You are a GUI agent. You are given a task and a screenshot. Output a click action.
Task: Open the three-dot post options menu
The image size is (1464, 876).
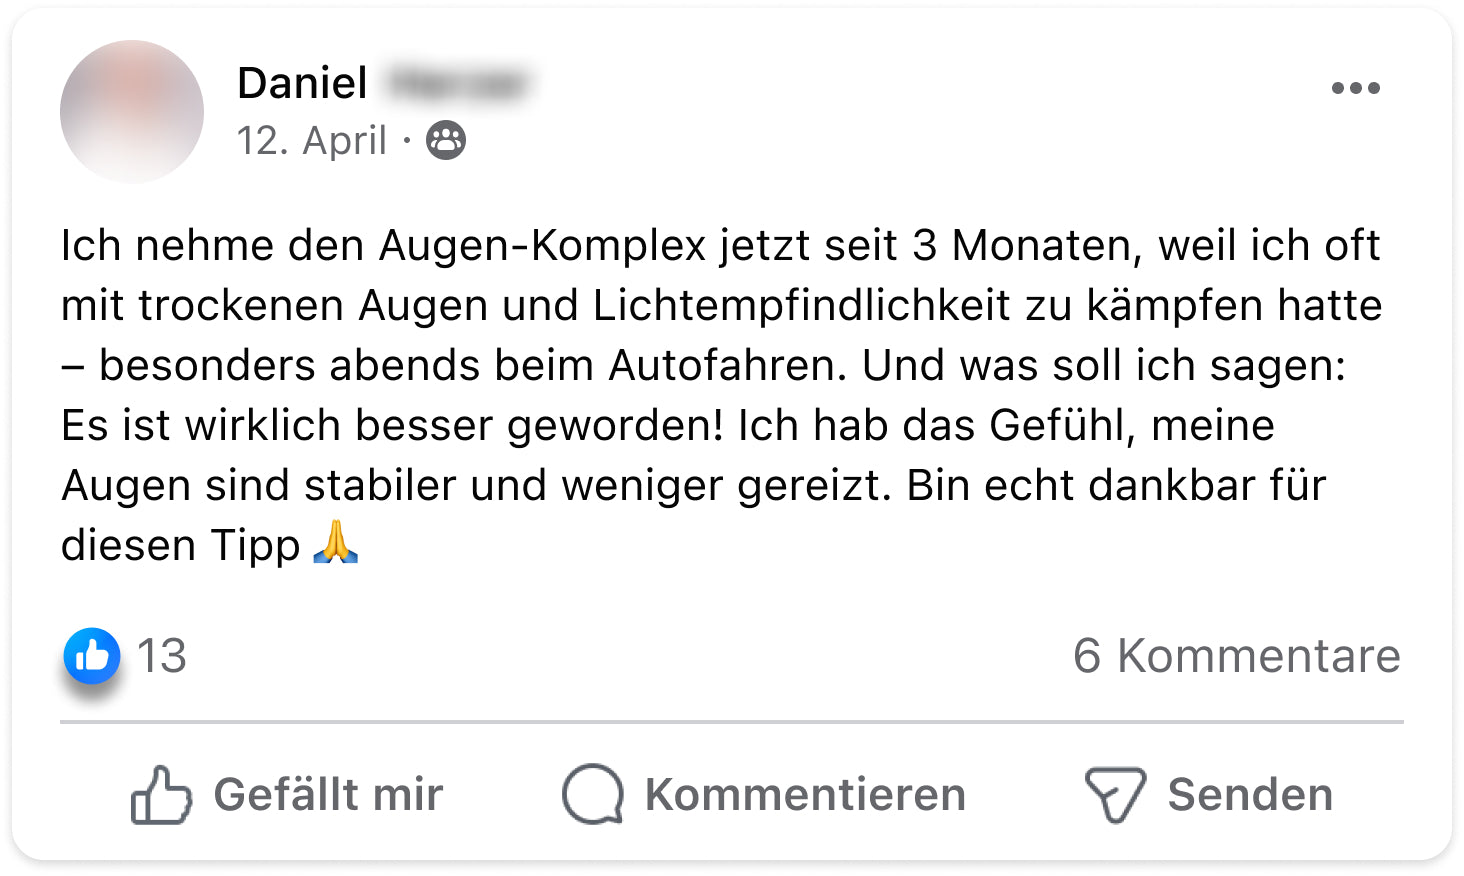1355,88
